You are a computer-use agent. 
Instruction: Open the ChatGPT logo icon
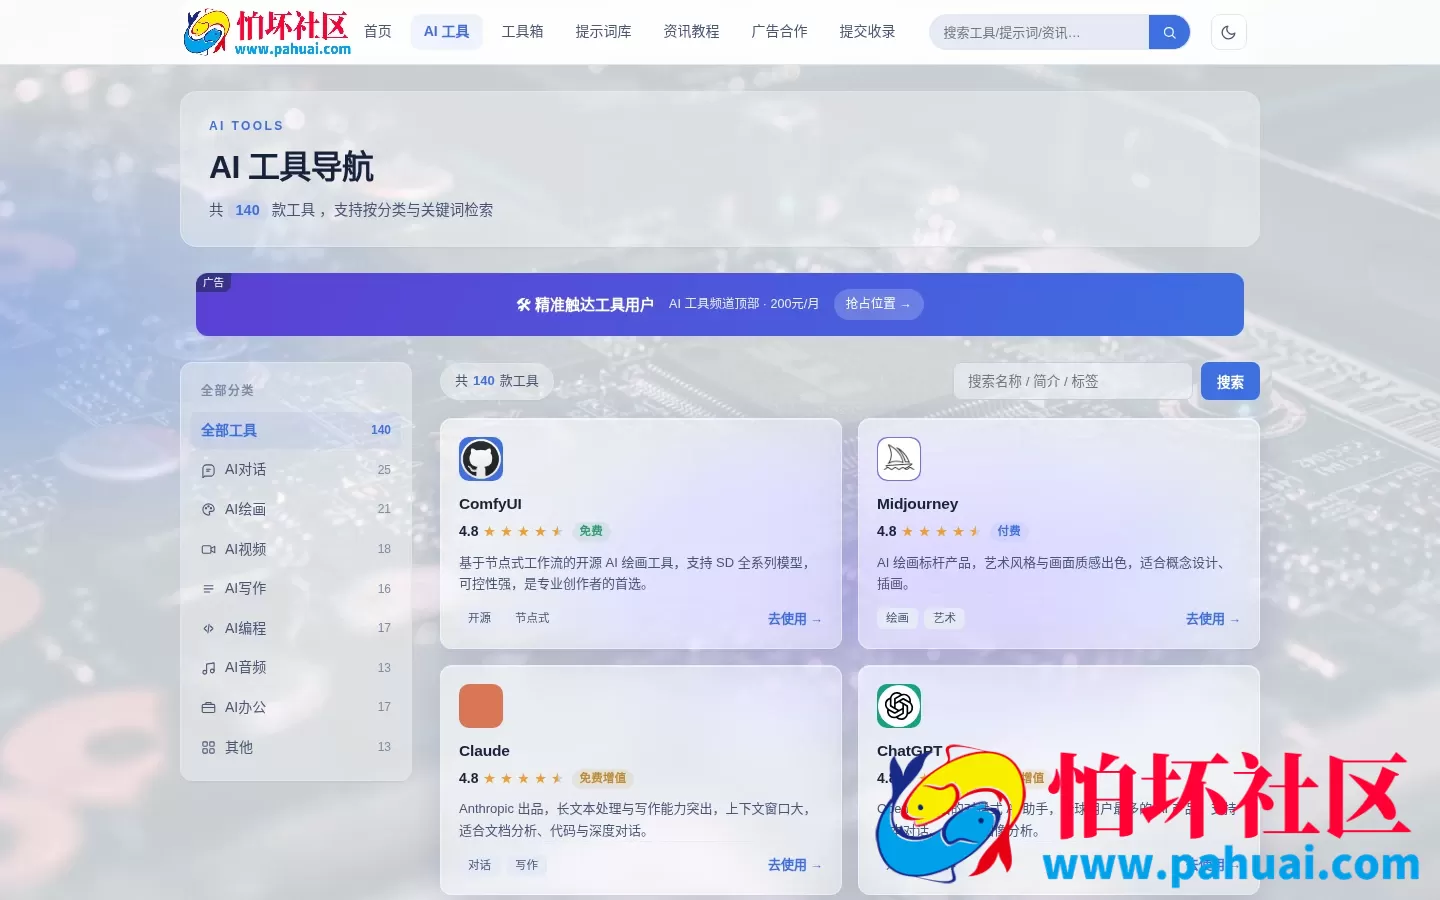point(899,706)
